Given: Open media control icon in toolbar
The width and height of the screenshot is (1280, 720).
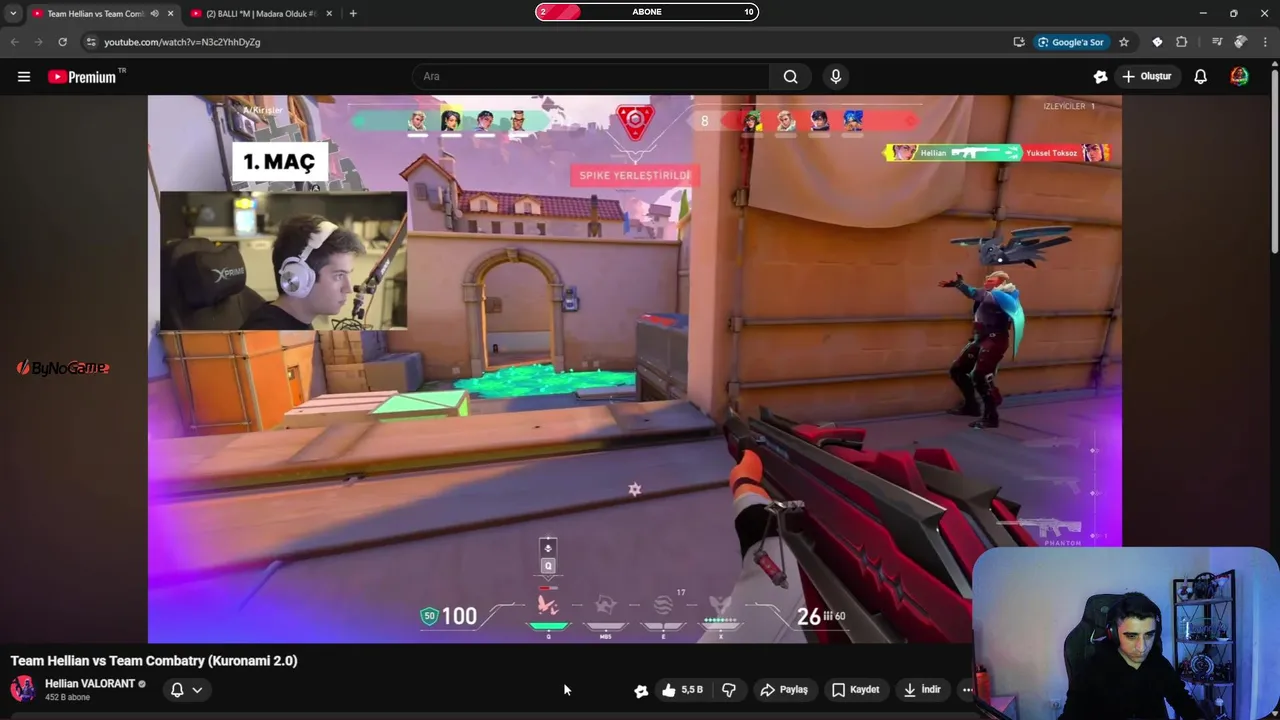Looking at the screenshot, I should click(1216, 42).
